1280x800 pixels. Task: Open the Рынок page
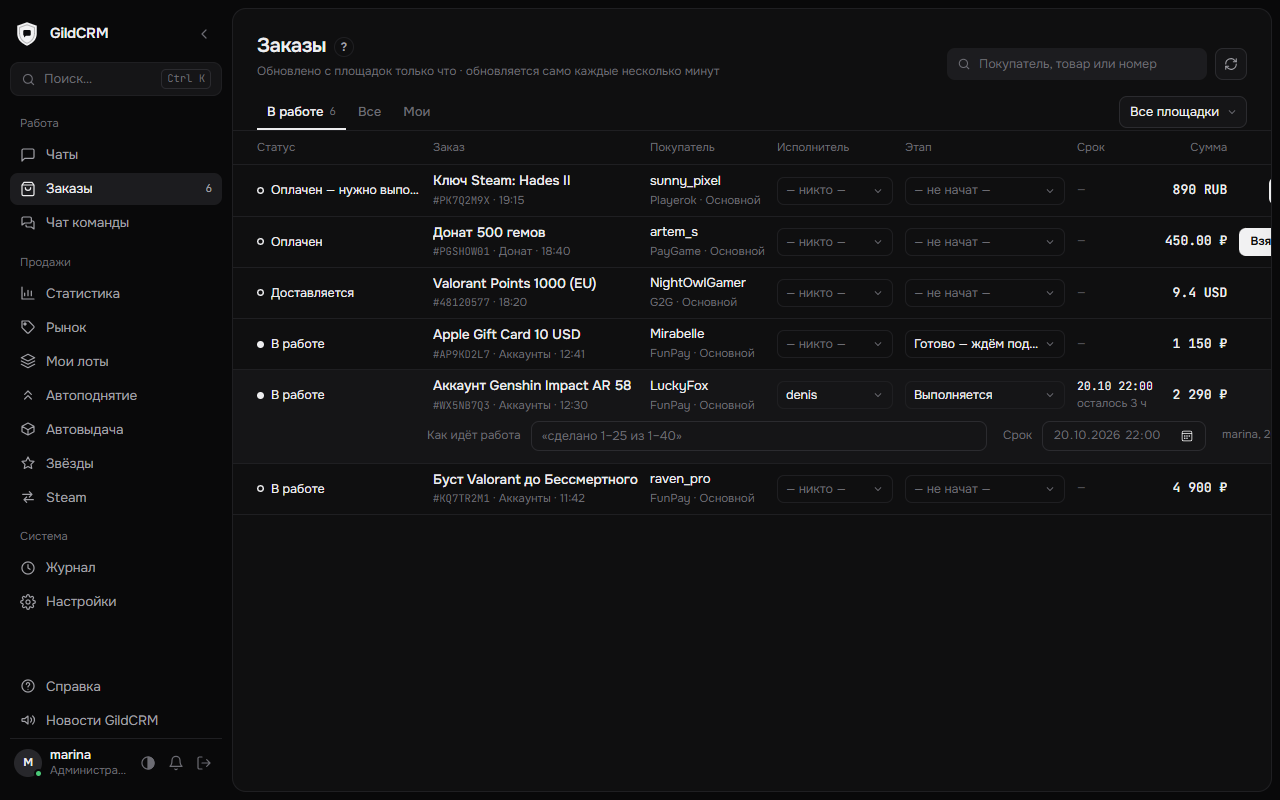(x=116, y=328)
